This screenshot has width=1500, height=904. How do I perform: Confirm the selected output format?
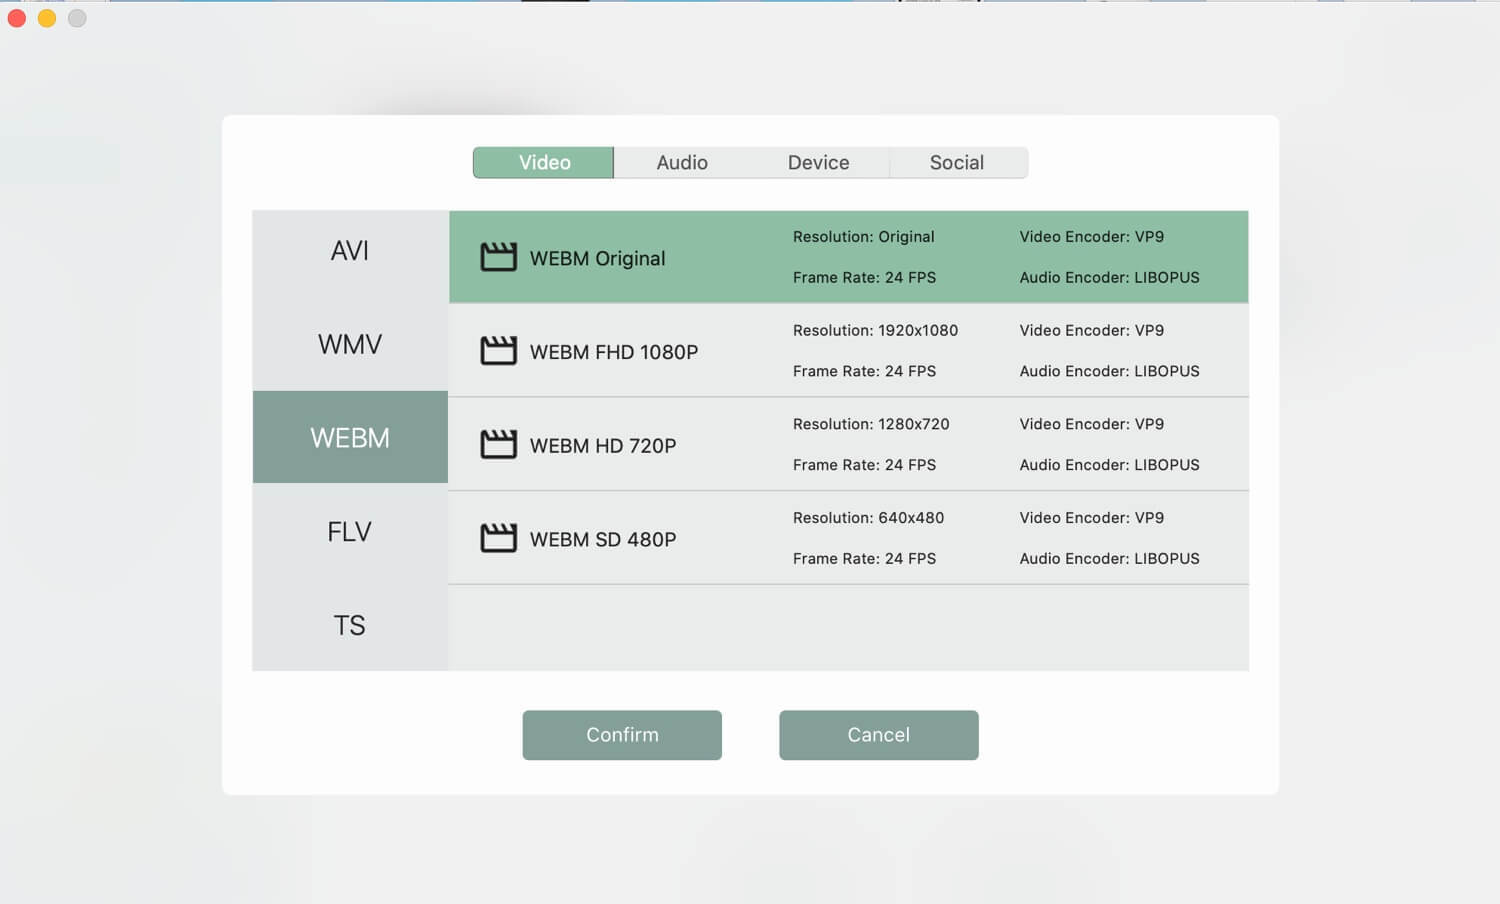pos(622,735)
